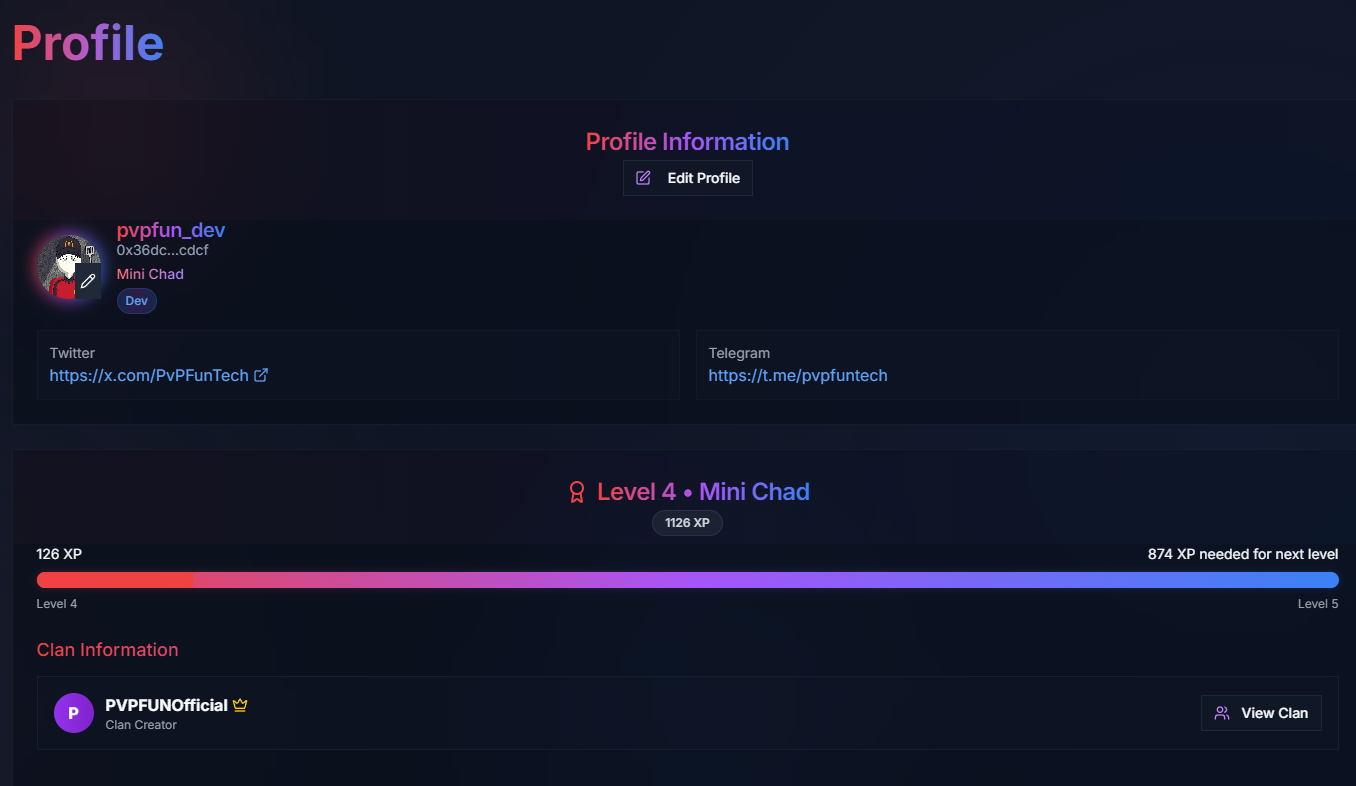Open the x.com/PvPFunTech Twitter link

[149, 376]
